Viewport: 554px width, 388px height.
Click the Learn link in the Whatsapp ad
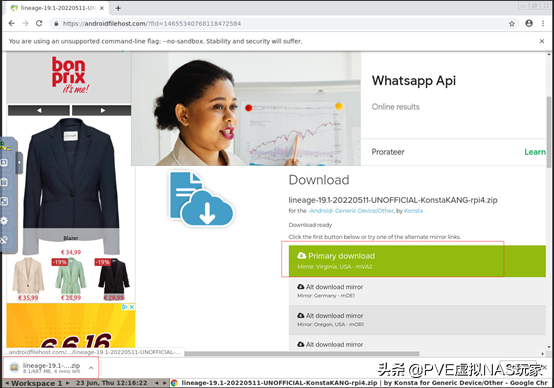(535, 152)
